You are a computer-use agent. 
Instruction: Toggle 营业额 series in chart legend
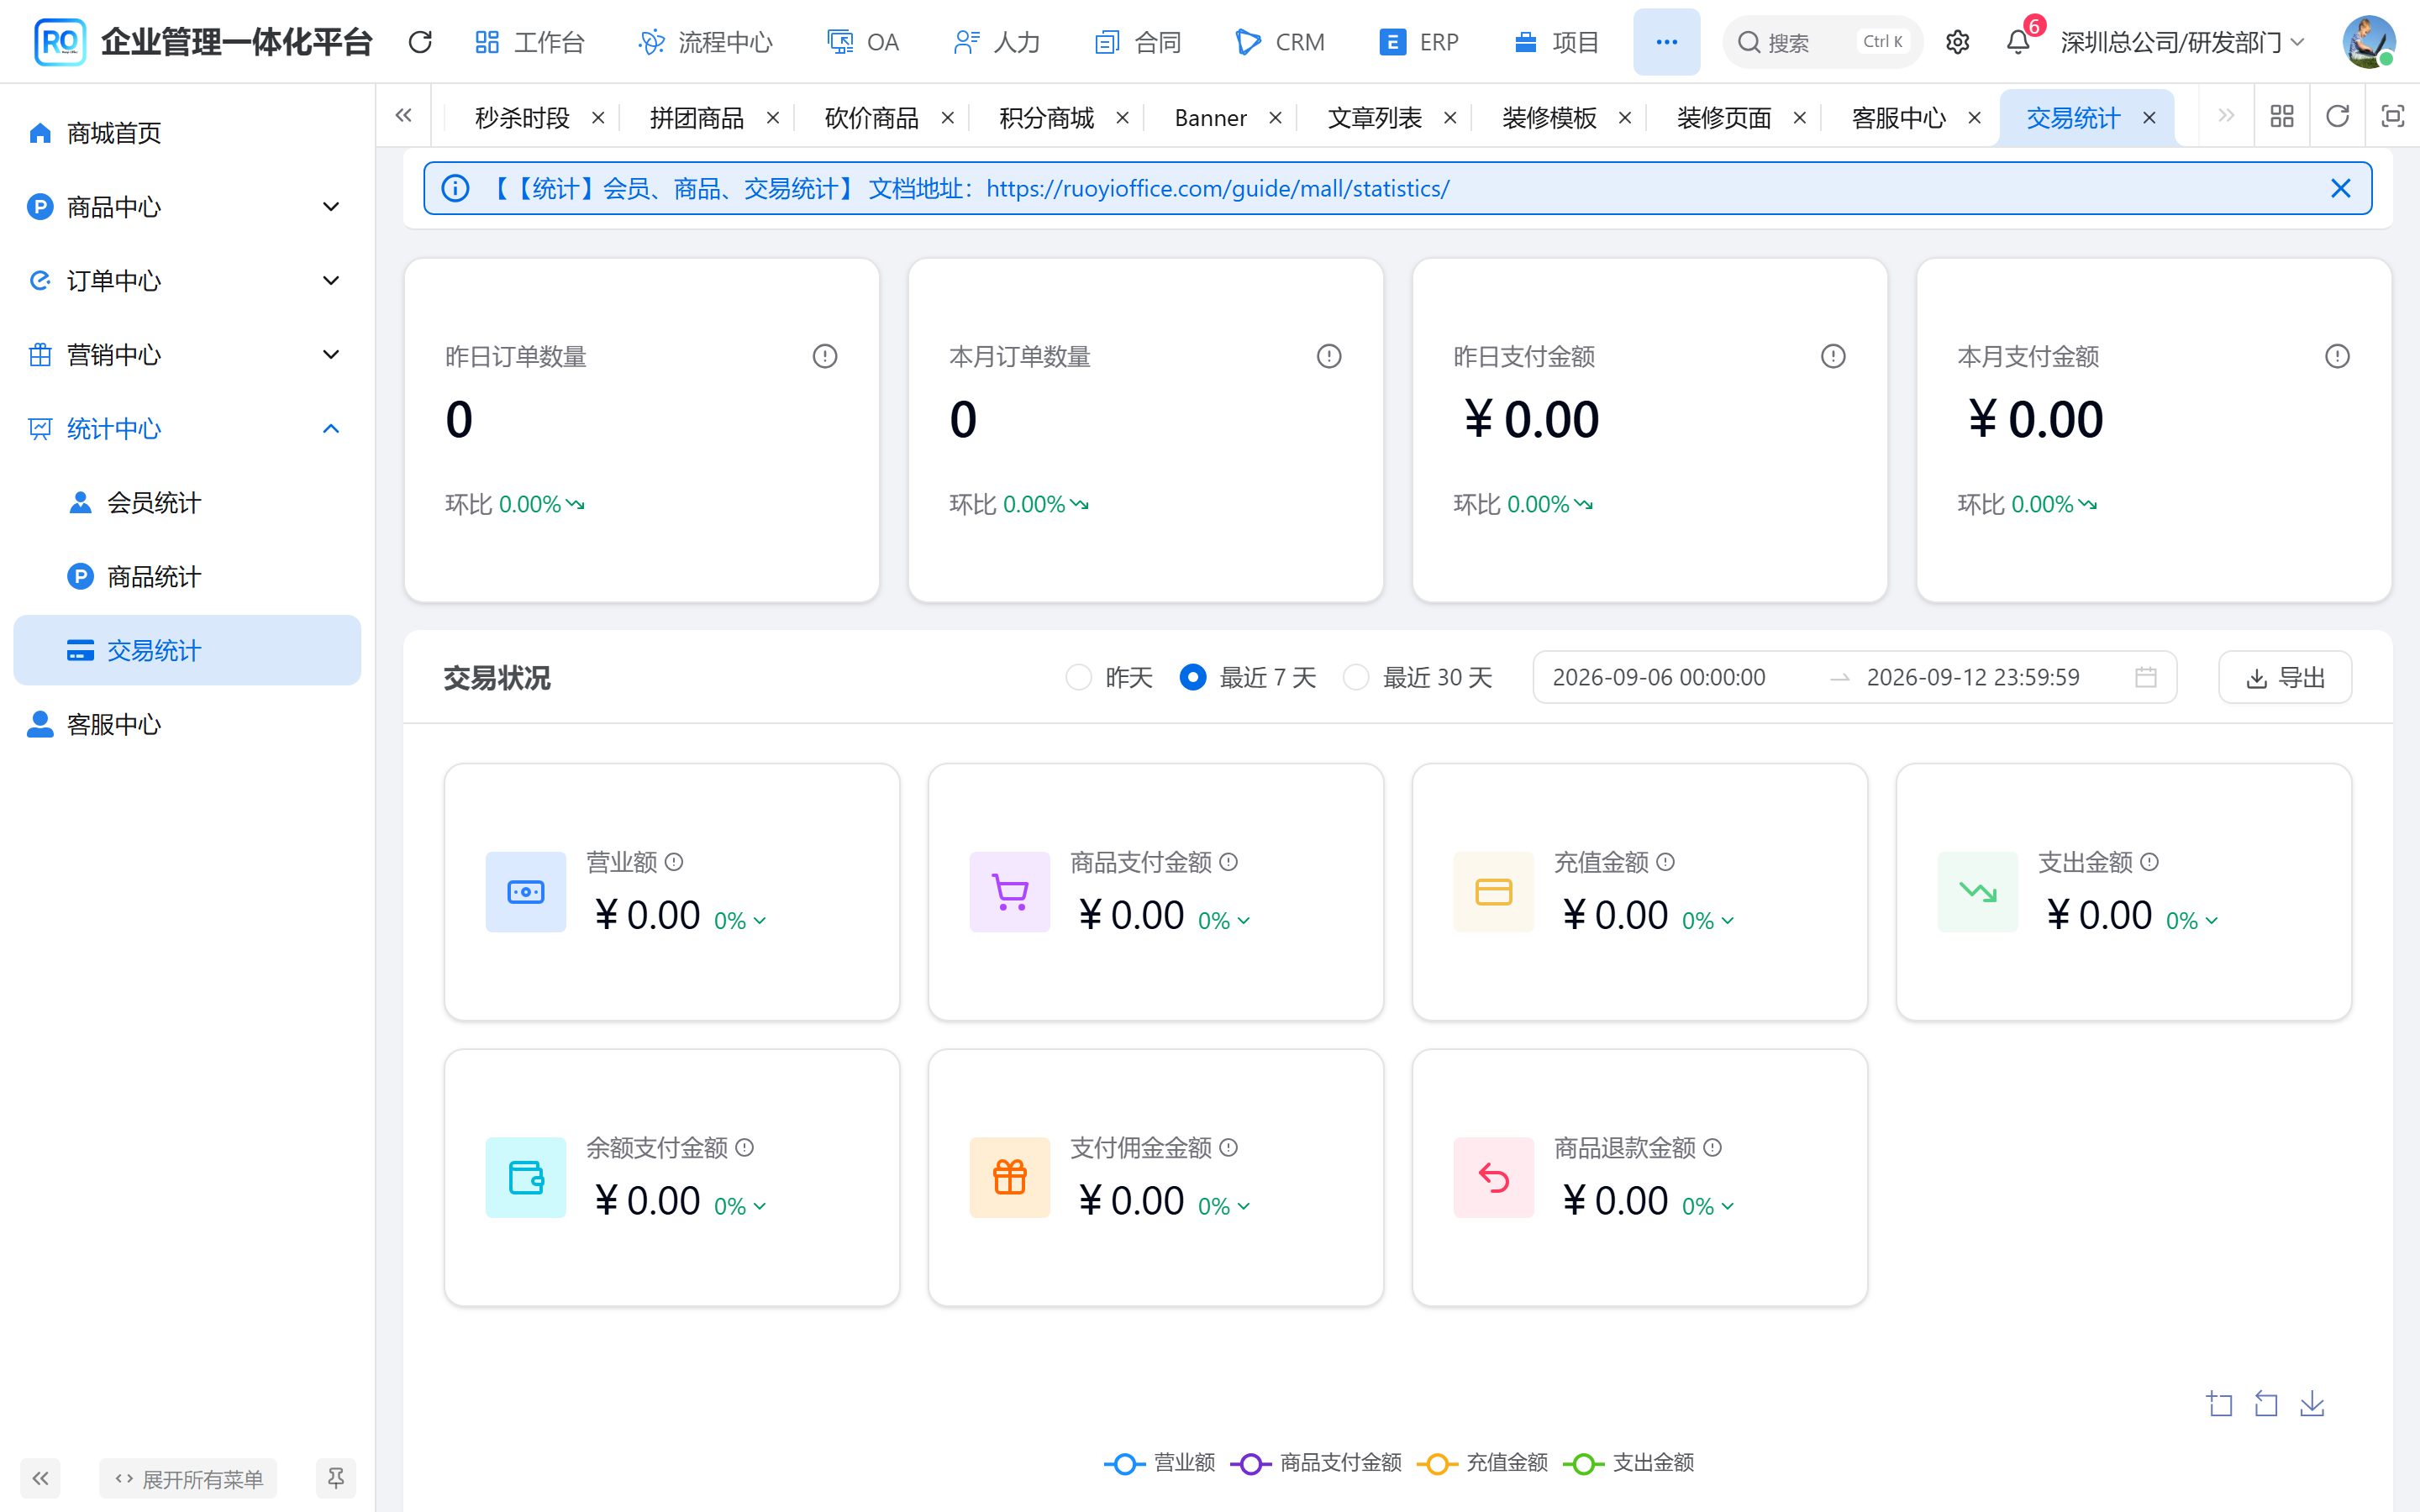(1160, 1463)
